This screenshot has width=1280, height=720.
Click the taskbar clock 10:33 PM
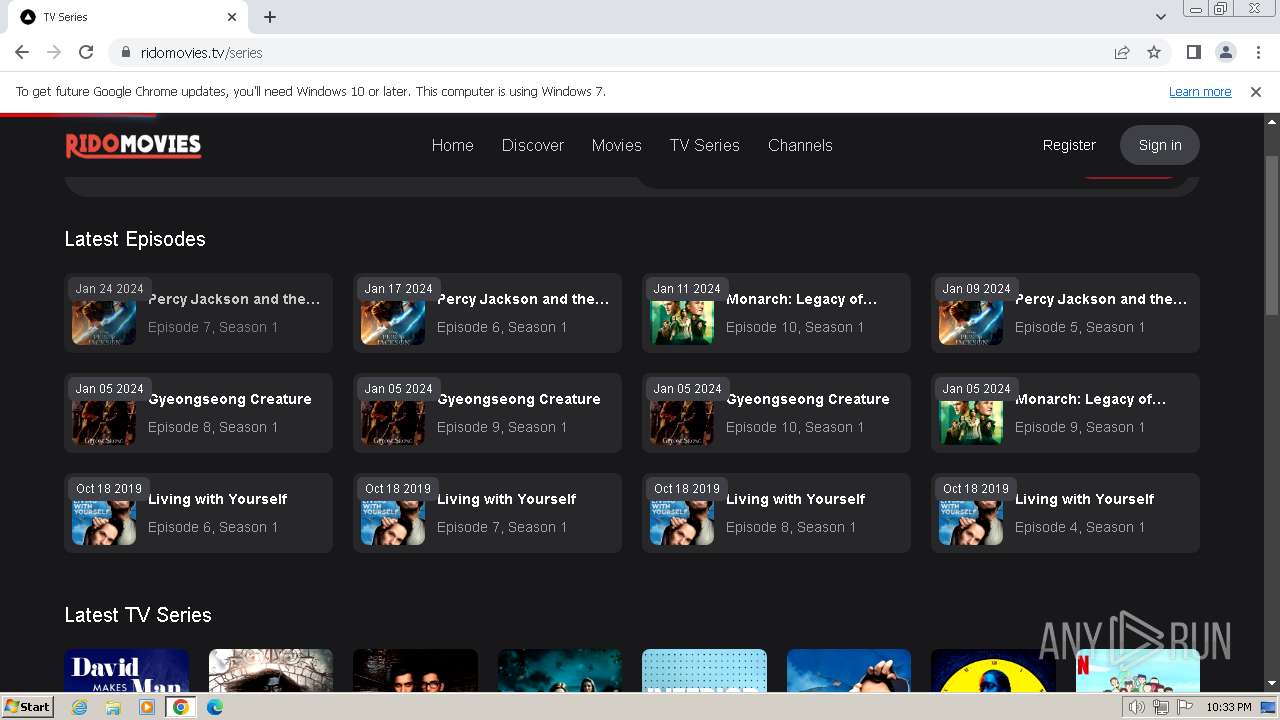1228,707
